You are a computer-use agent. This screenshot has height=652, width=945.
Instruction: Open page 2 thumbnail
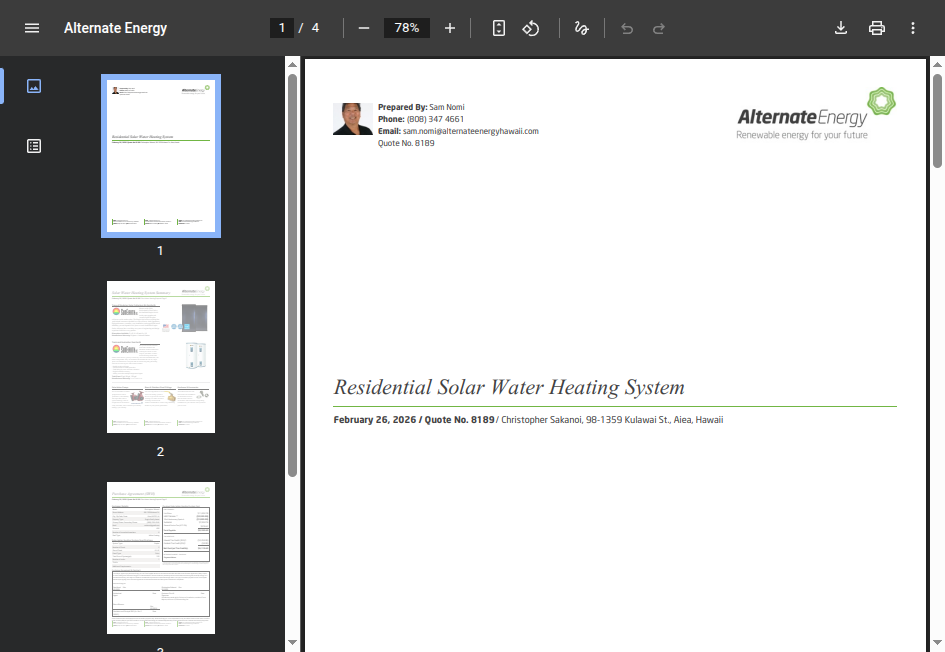tap(161, 357)
